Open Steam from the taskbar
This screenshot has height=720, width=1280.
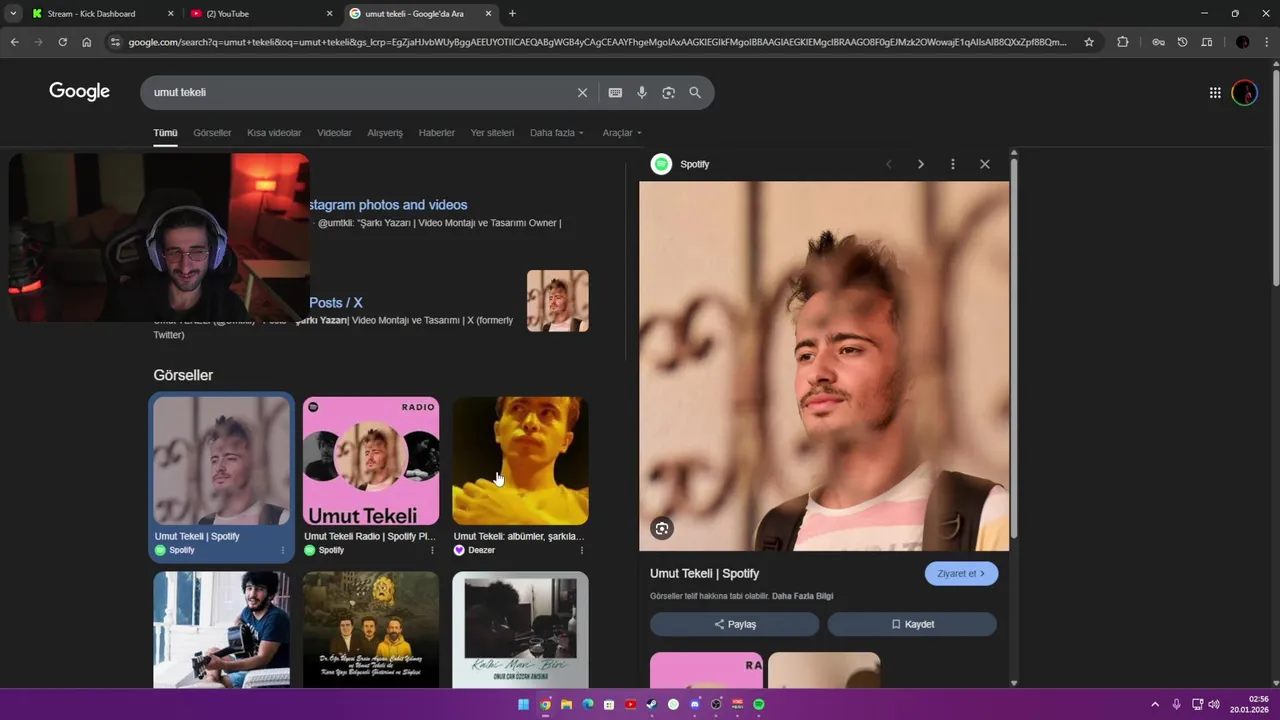click(x=652, y=705)
